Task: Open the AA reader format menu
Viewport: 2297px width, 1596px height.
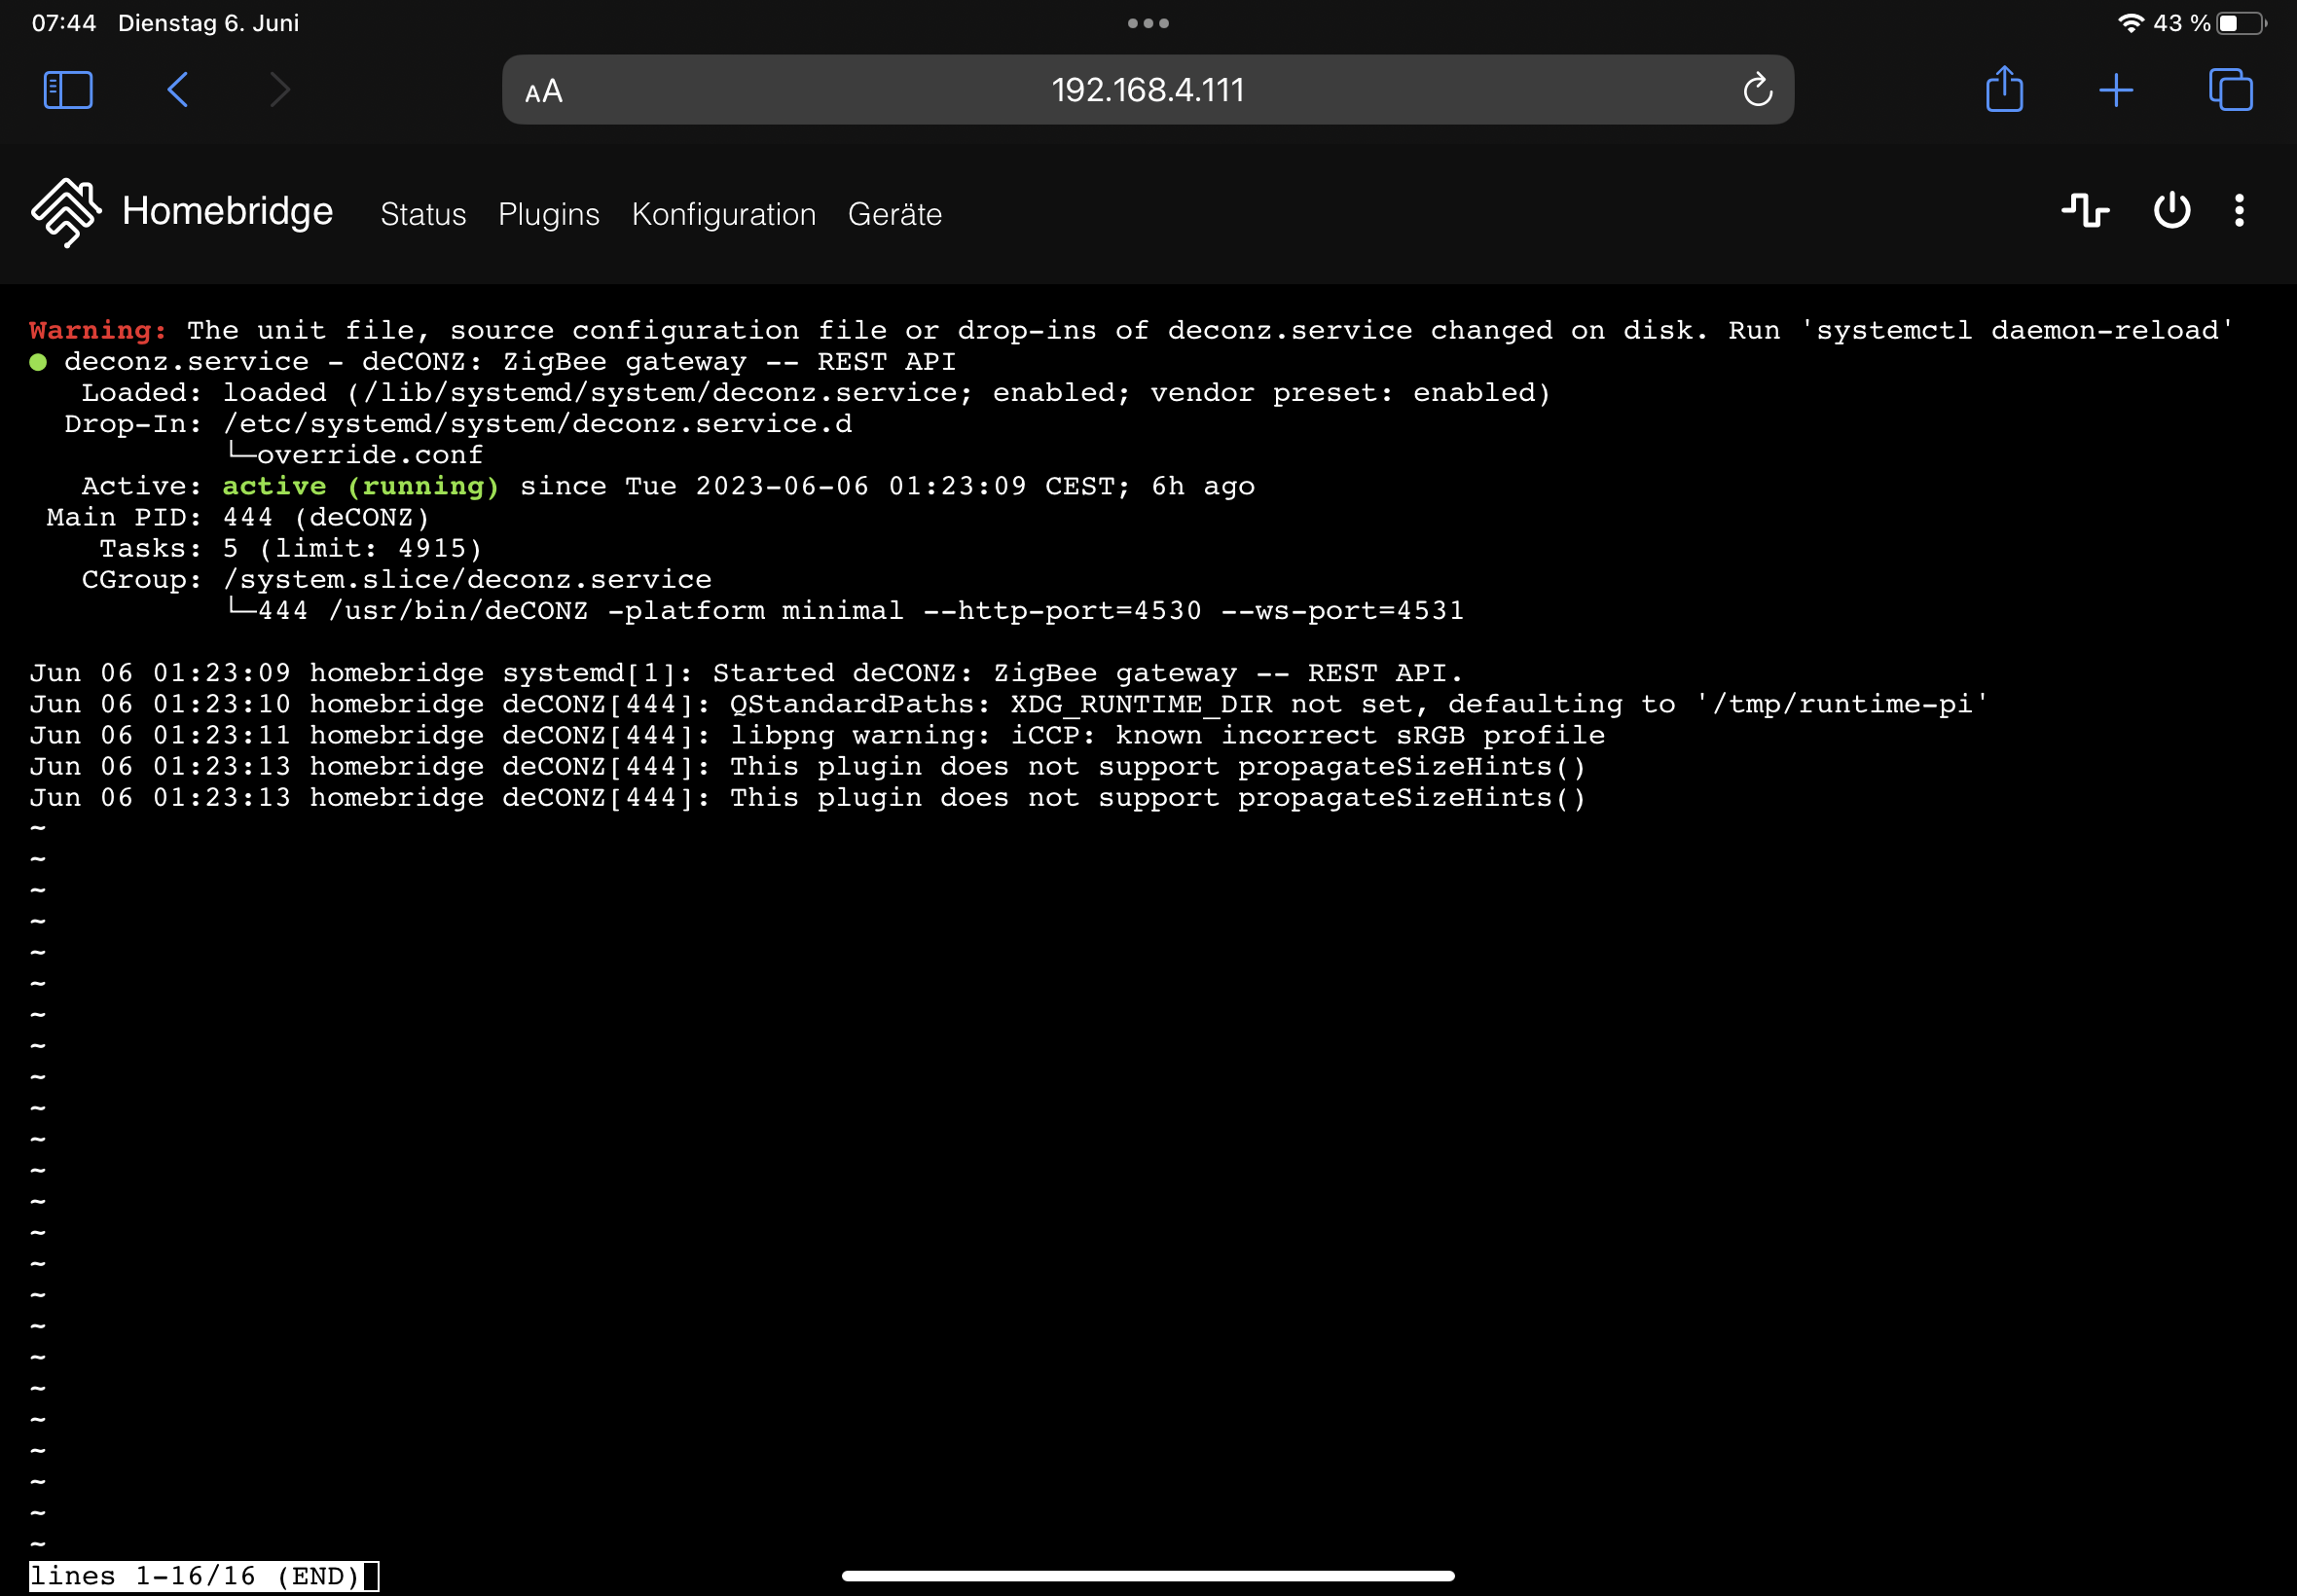Action: point(543,92)
